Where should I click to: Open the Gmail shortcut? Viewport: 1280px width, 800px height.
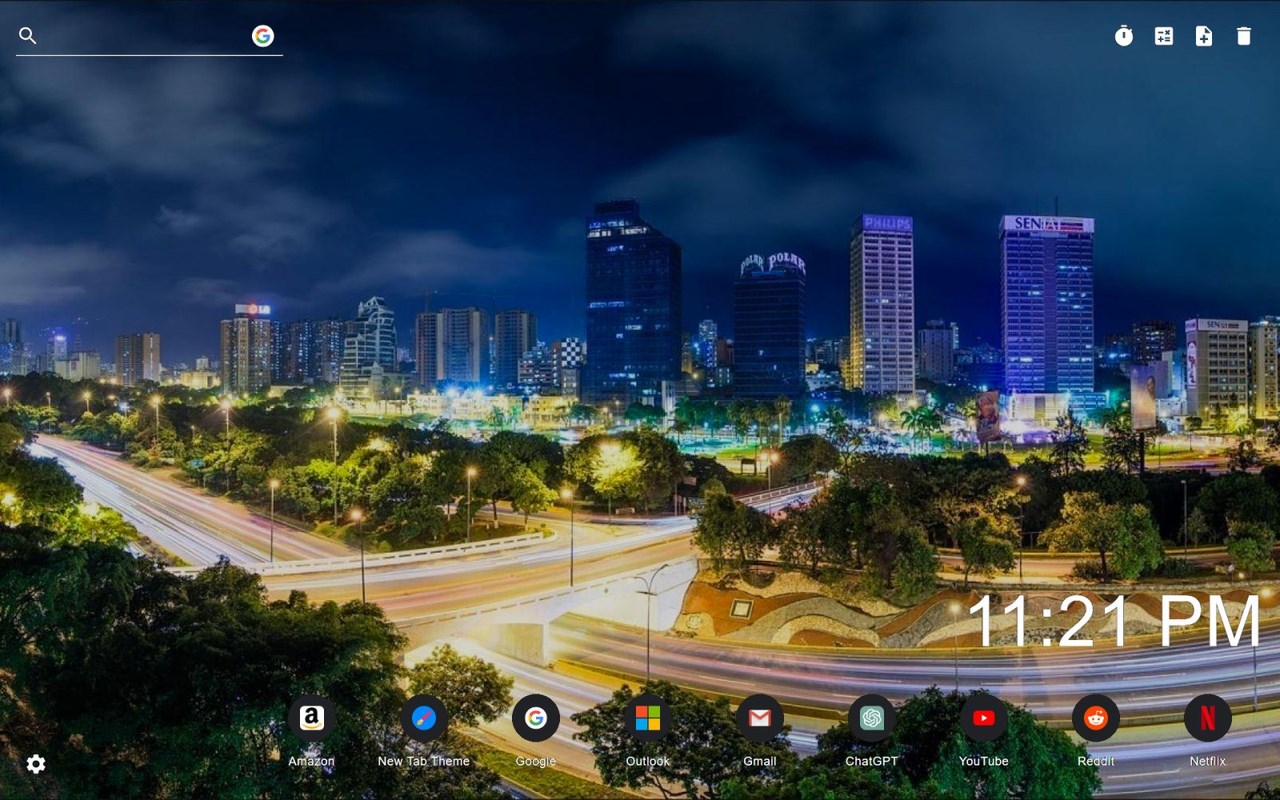point(760,718)
